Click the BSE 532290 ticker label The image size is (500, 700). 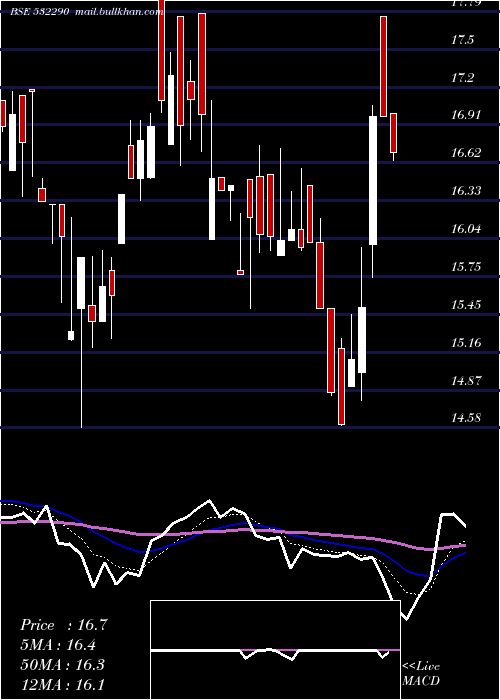pos(39,12)
